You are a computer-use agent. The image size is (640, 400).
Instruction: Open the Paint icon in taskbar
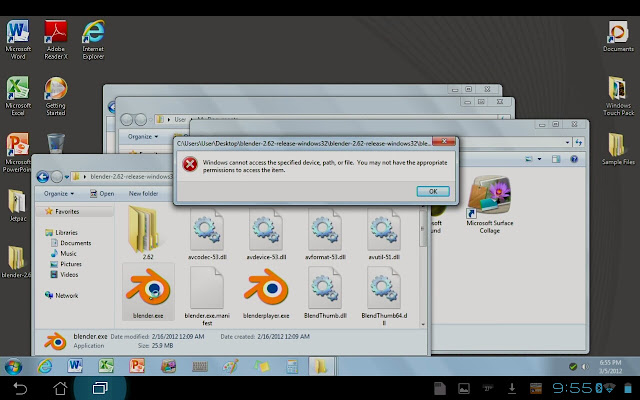tap(231, 366)
